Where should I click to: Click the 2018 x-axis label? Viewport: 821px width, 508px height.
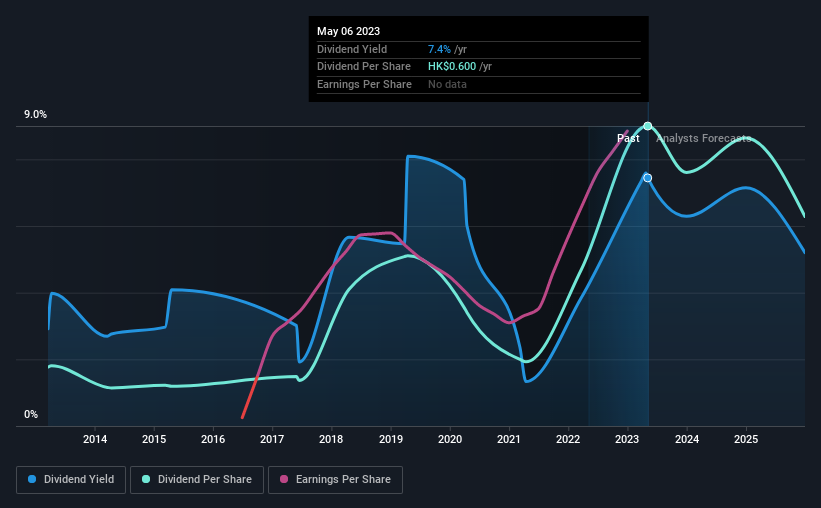click(x=331, y=439)
